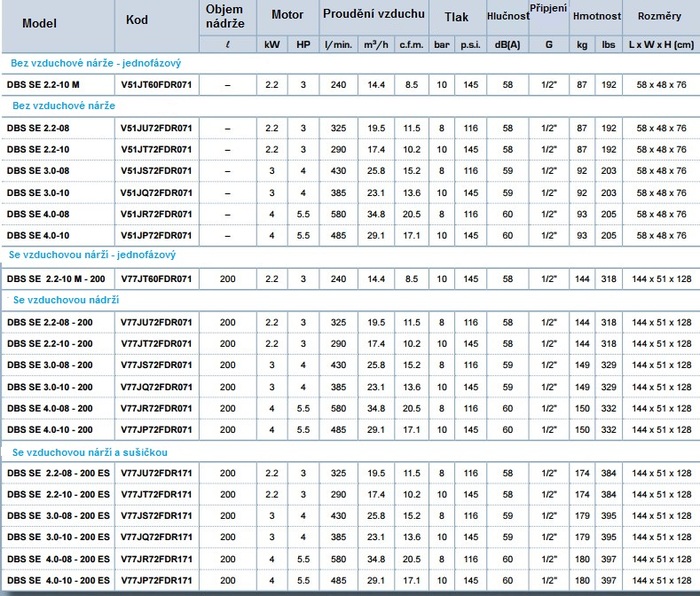Viewport: 700px width, 596px height.
Task: Click code V77JU72FDR171
Action: click(156, 473)
